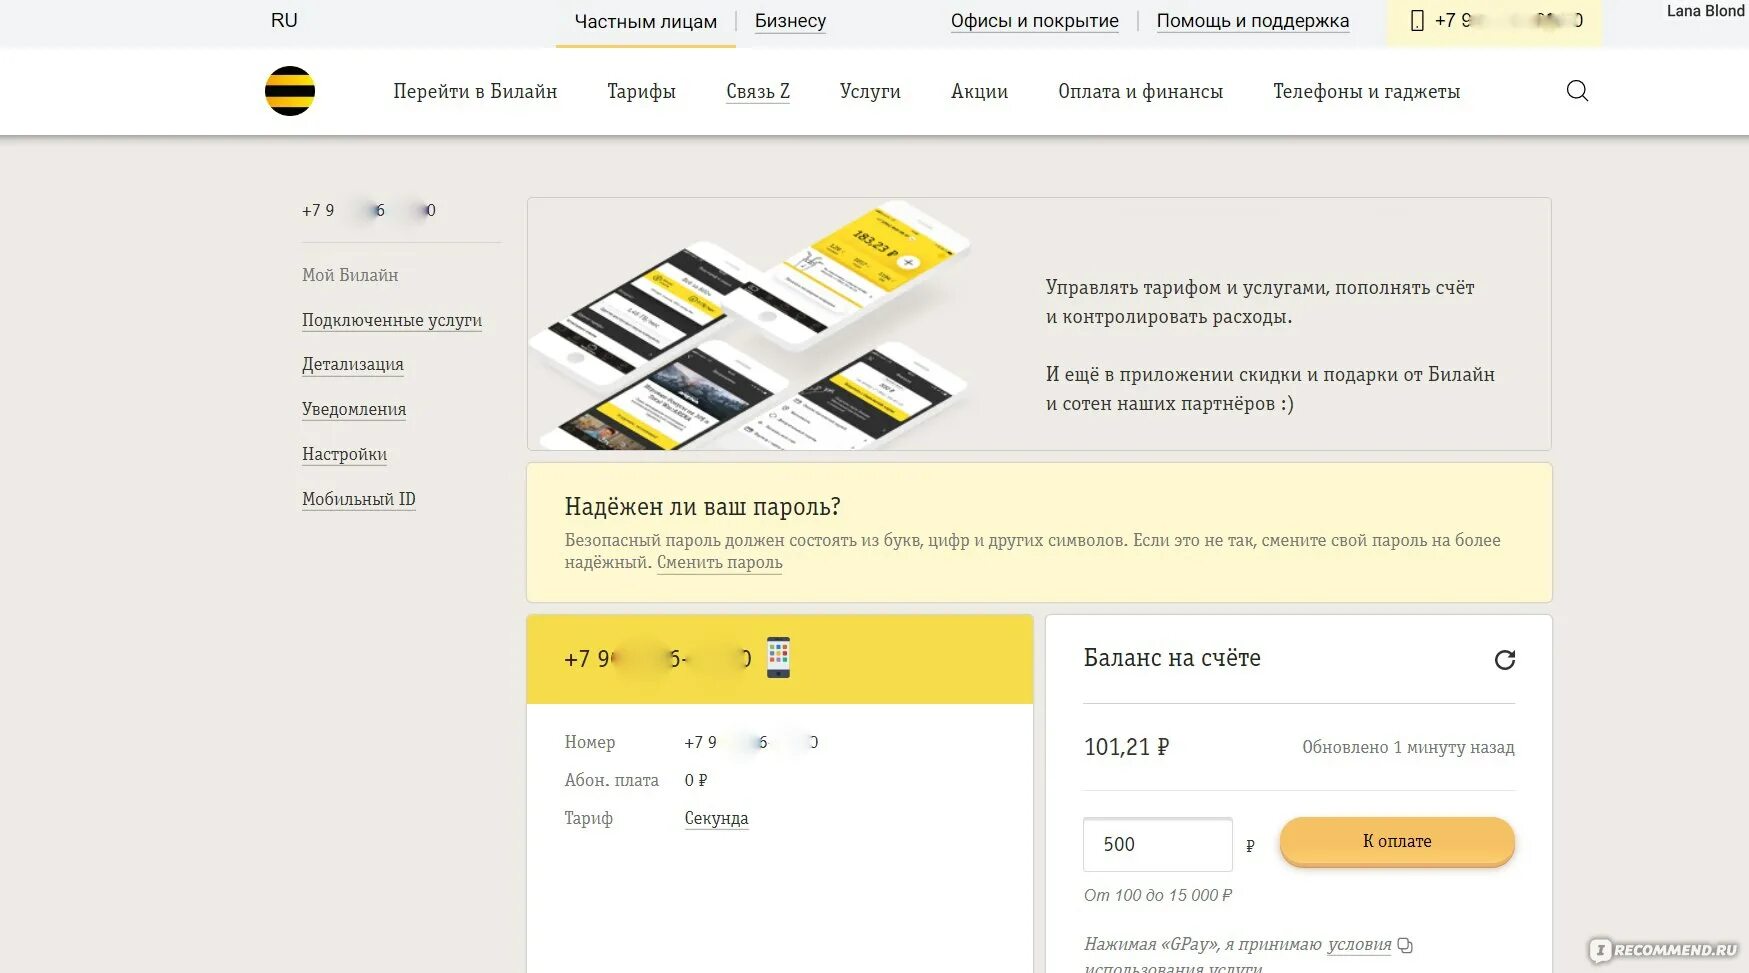This screenshot has height=973, width=1749.
Task: Click the payment amount field with 500
Action: tap(1158, 844)
